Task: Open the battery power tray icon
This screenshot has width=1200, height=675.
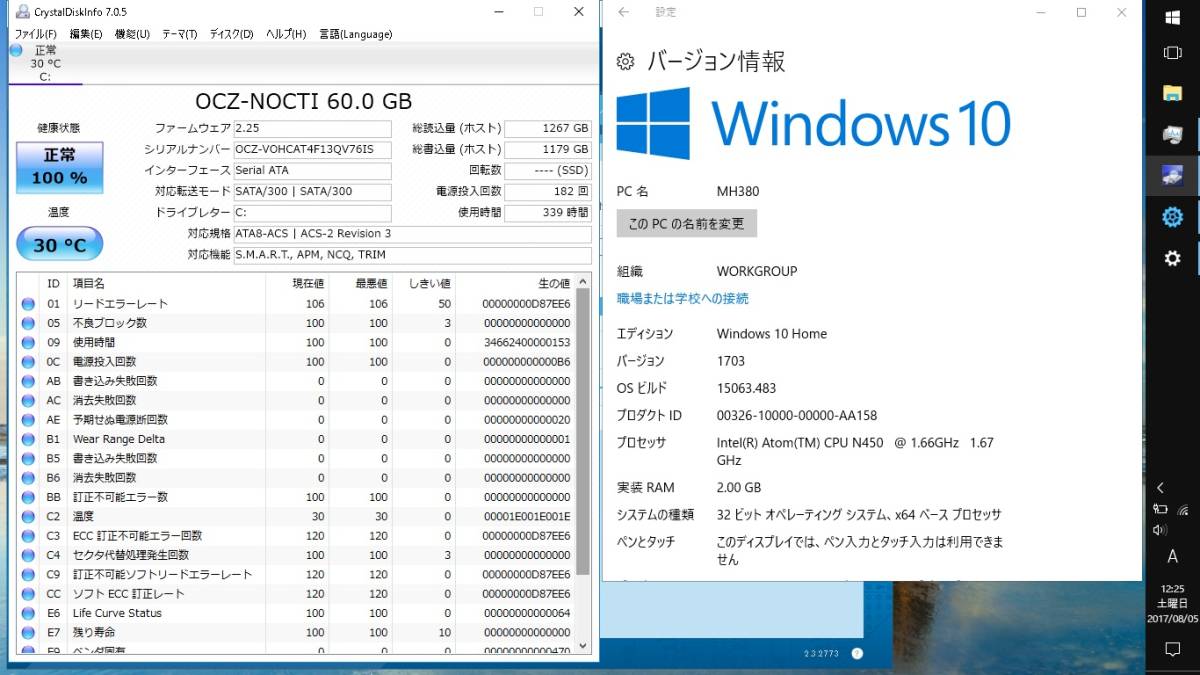Action: pos(1160,510)
